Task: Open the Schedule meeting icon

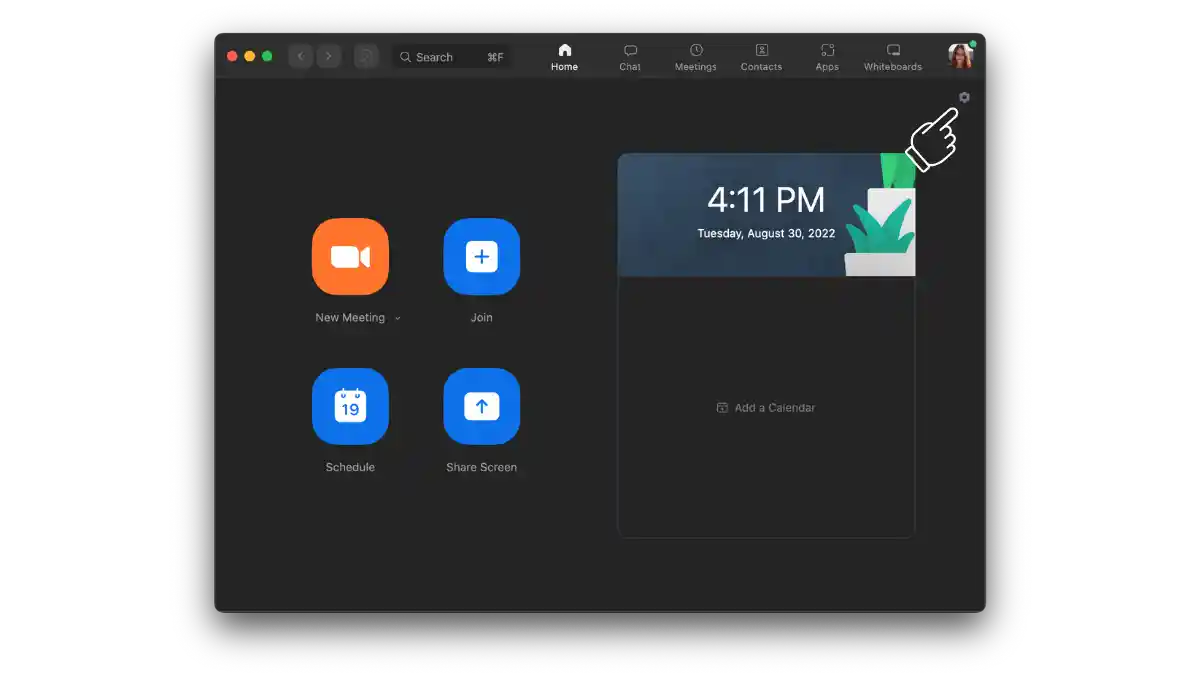Action: tap(350, 406)
